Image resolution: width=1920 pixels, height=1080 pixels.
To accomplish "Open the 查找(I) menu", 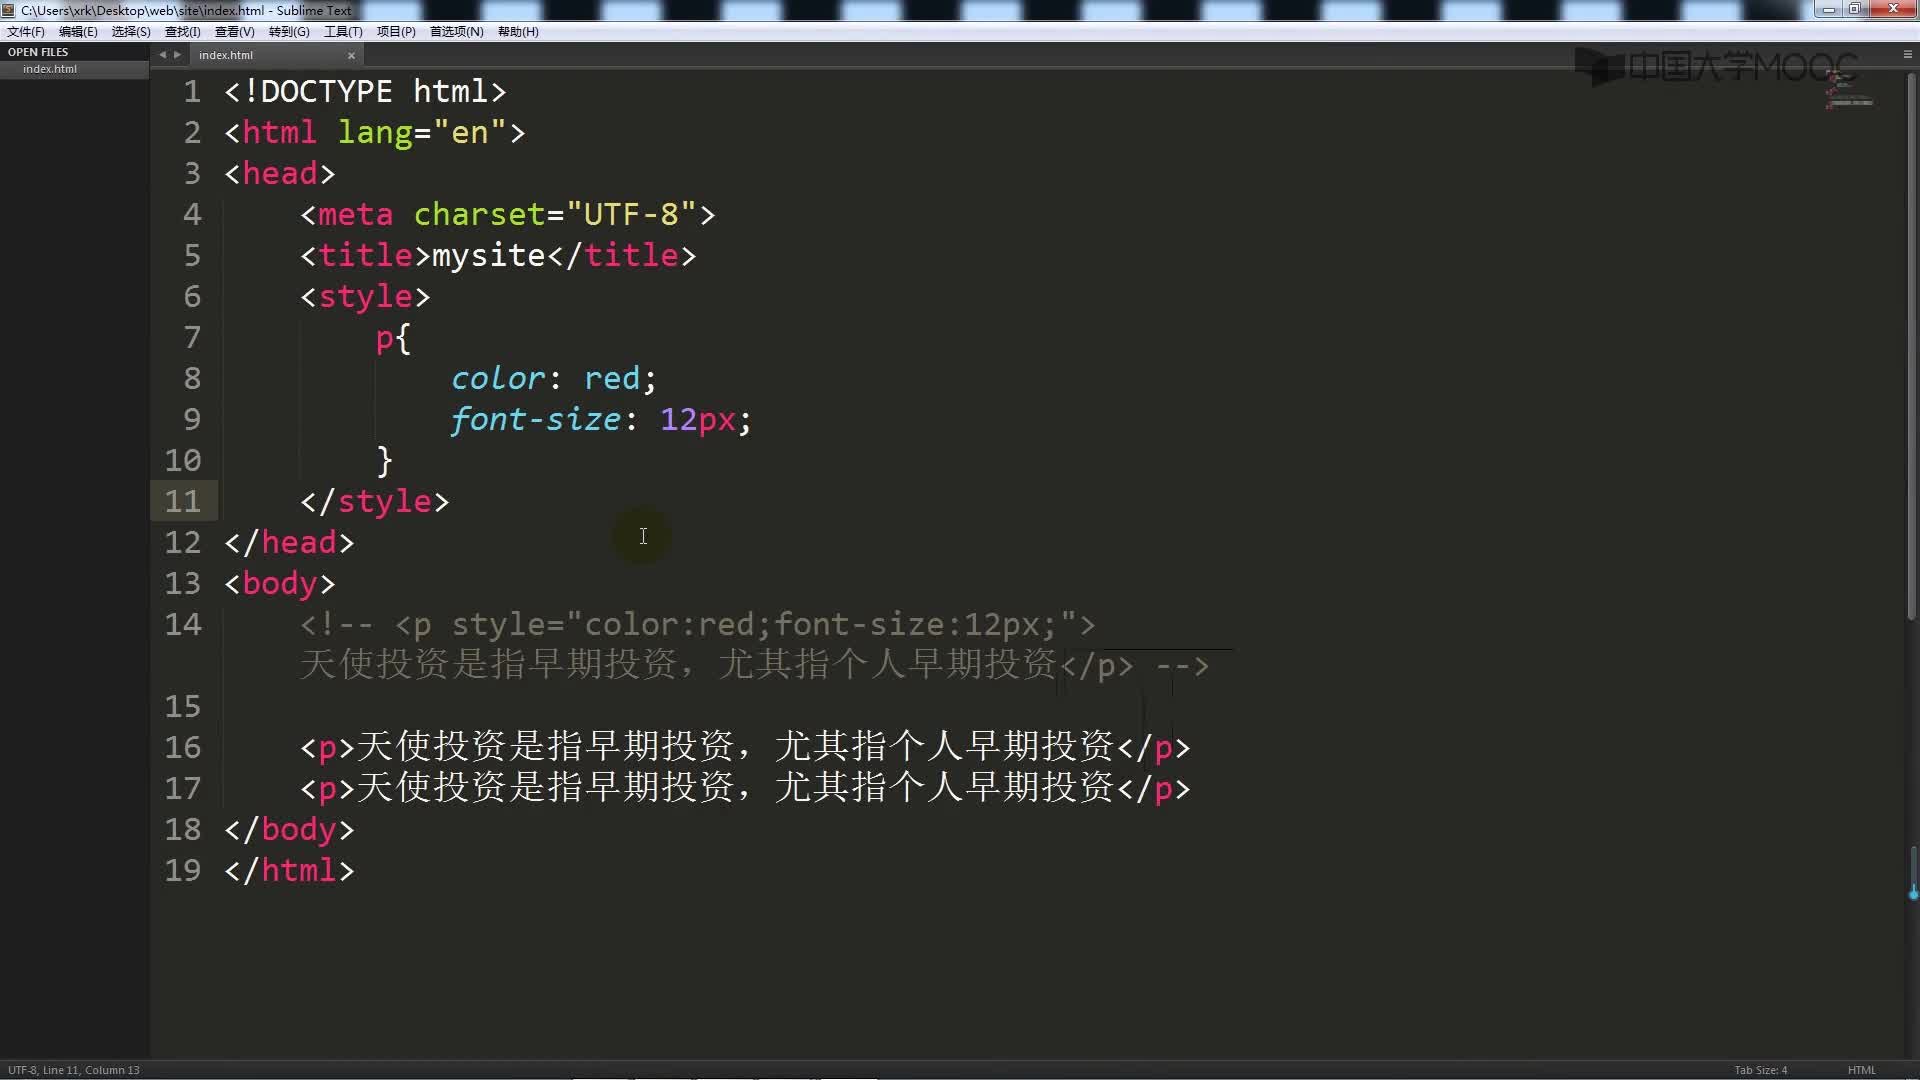I will [x=183, y=32].
